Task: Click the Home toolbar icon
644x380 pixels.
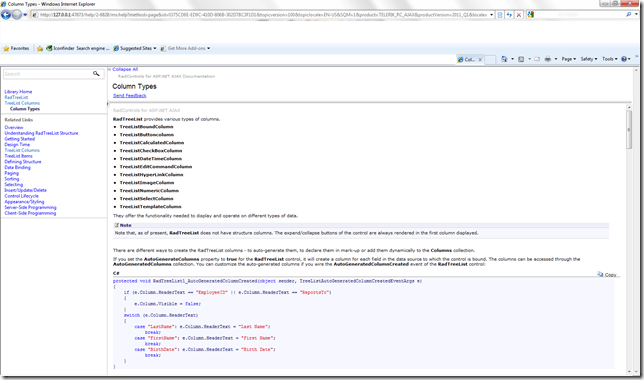Action: [504, 59]
